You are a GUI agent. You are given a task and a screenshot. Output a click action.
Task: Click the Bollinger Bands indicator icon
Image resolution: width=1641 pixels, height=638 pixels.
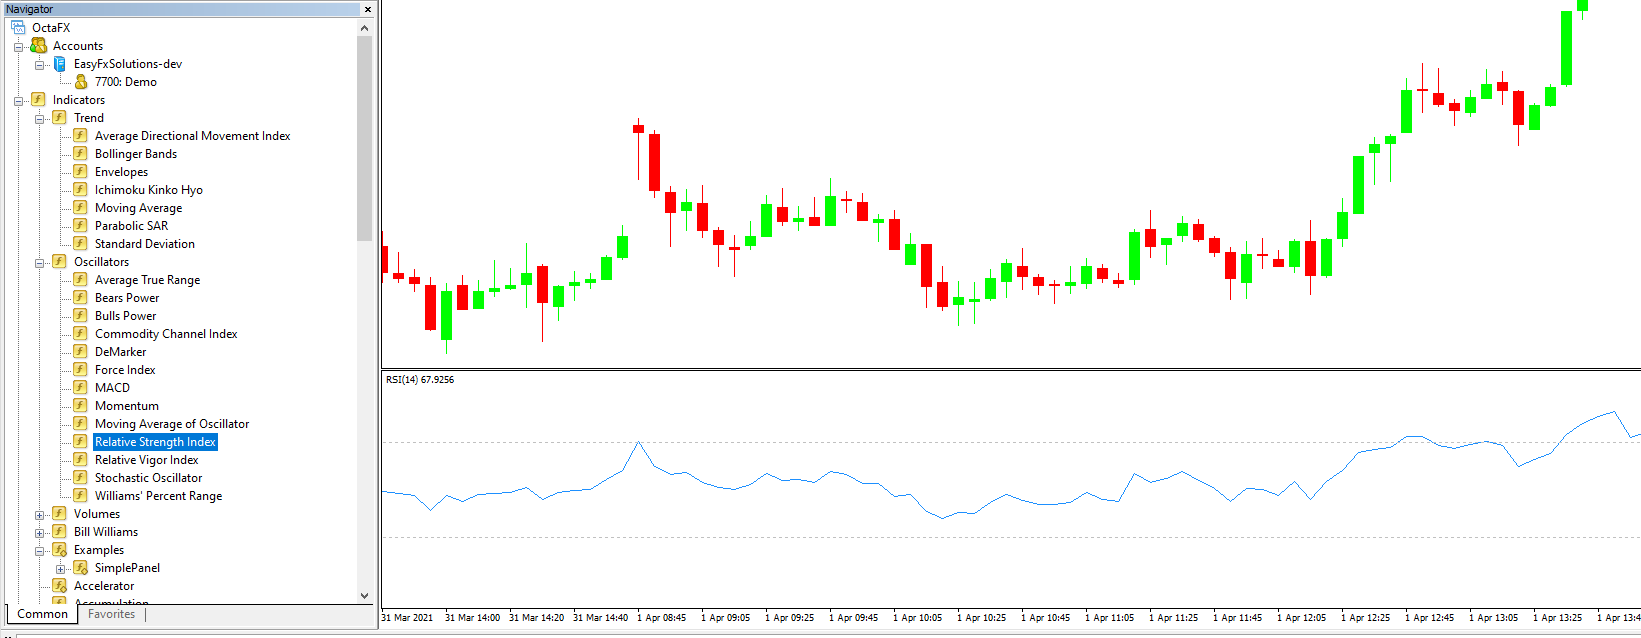pyautogui.click(x=80, y=154)
